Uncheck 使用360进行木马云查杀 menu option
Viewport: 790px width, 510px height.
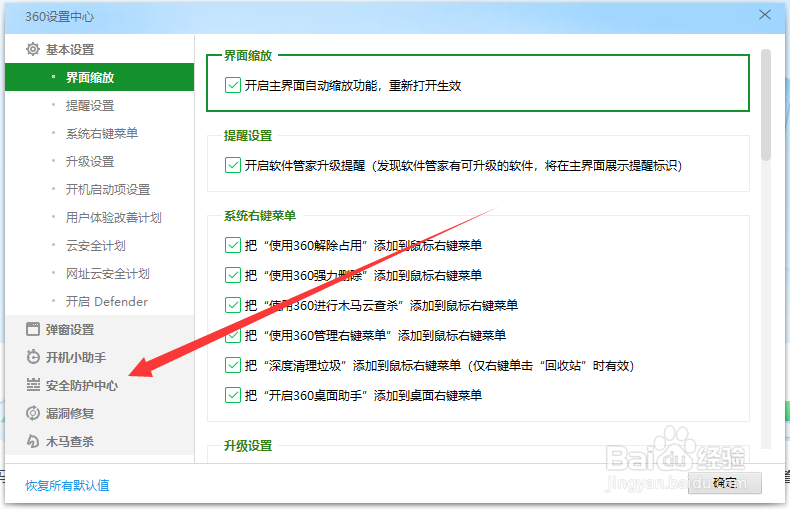pyautogui.click(x=233, y=305)
